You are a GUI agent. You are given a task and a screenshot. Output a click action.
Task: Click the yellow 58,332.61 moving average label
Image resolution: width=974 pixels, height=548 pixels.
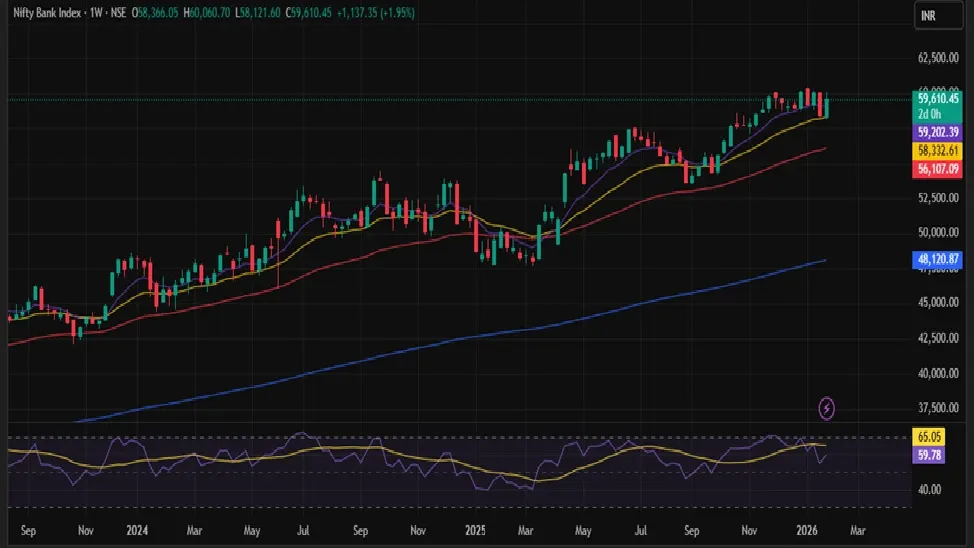(x=937, y=151)
